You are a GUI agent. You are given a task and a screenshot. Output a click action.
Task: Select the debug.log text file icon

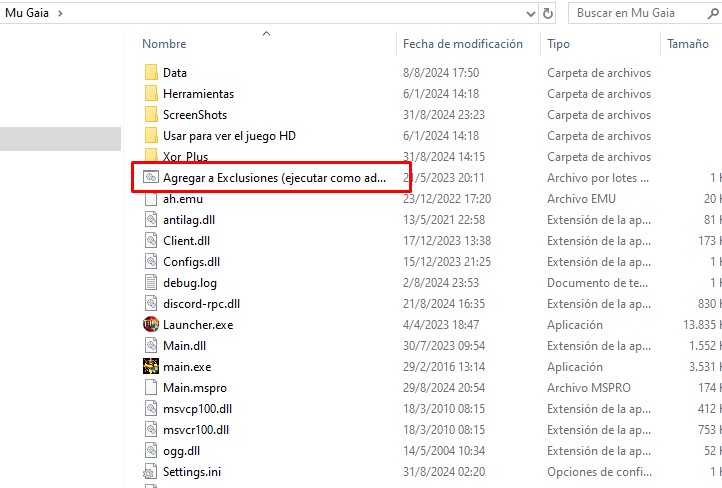click(151, 283)
